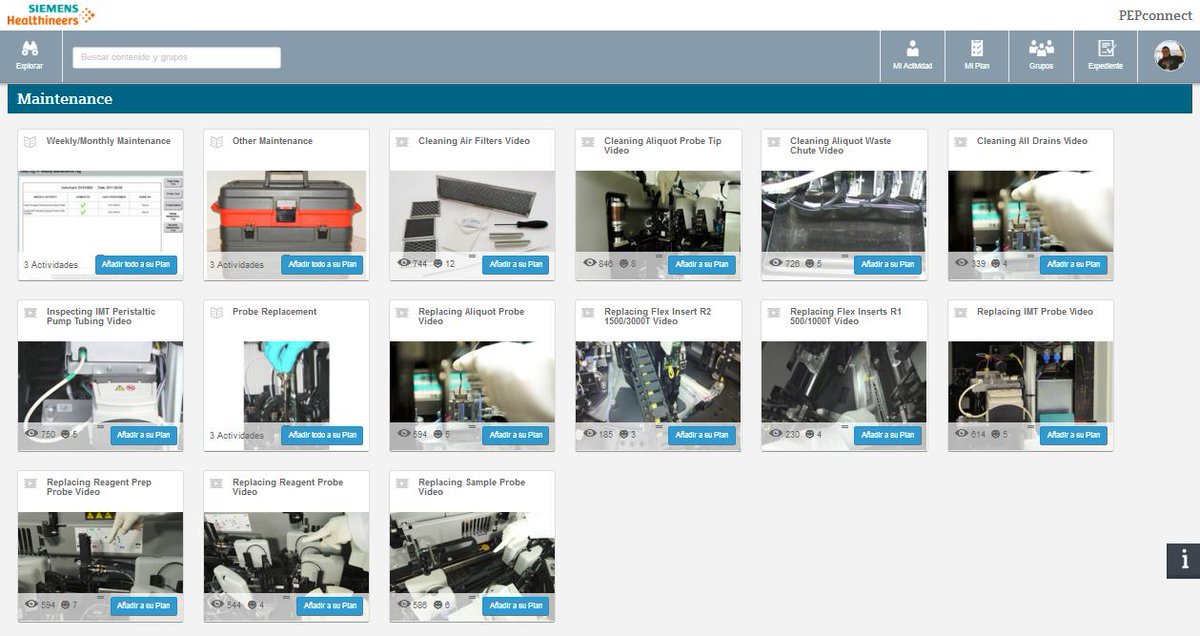1200x636 pixels.
Task: Click the Maintenance section header
Action: pos(600,99)
